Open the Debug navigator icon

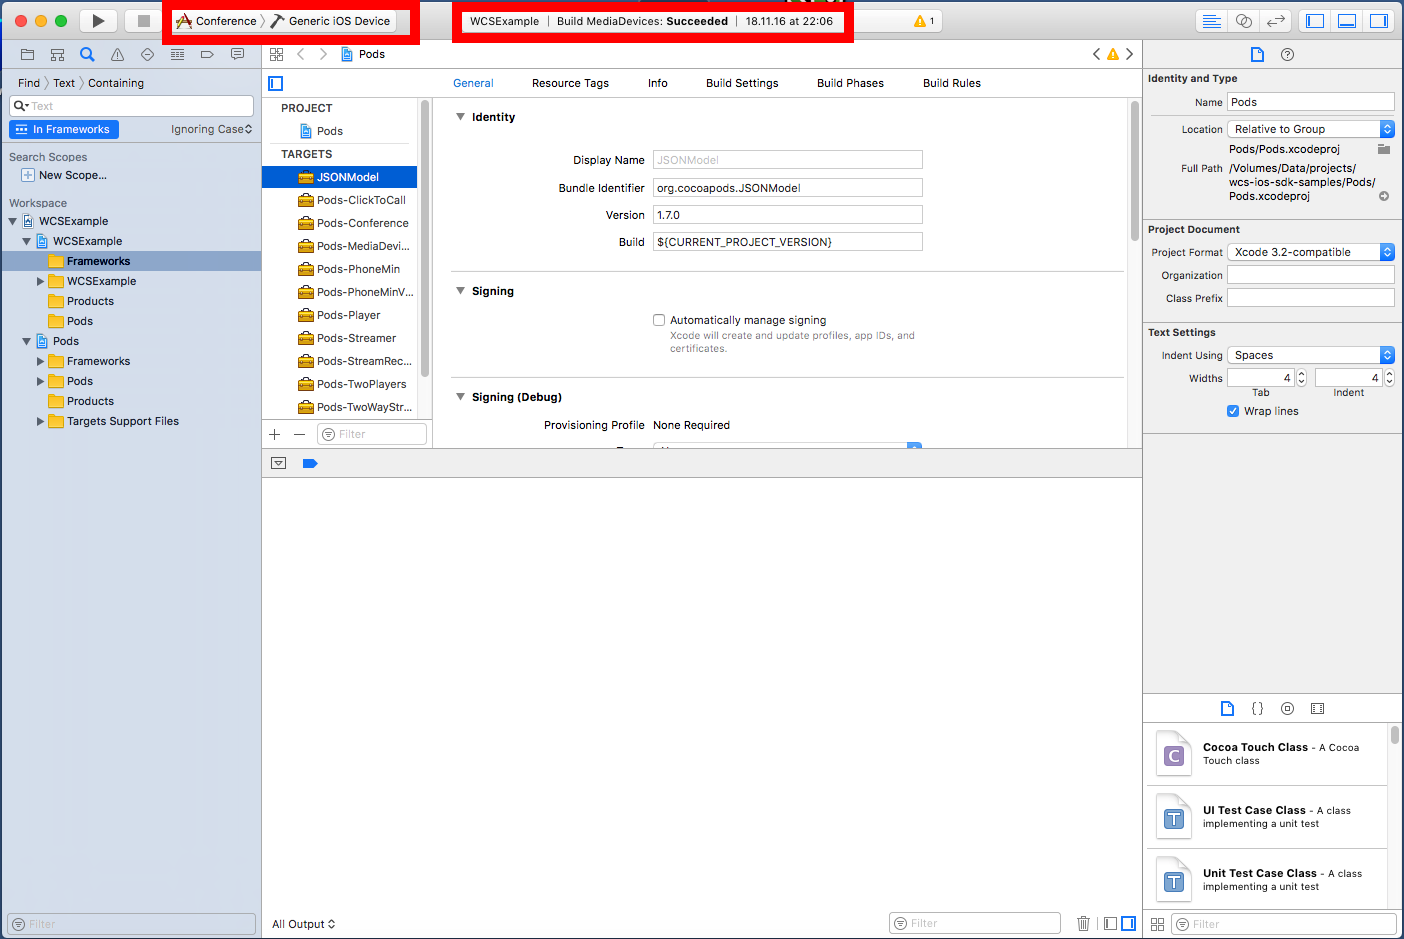177,54
